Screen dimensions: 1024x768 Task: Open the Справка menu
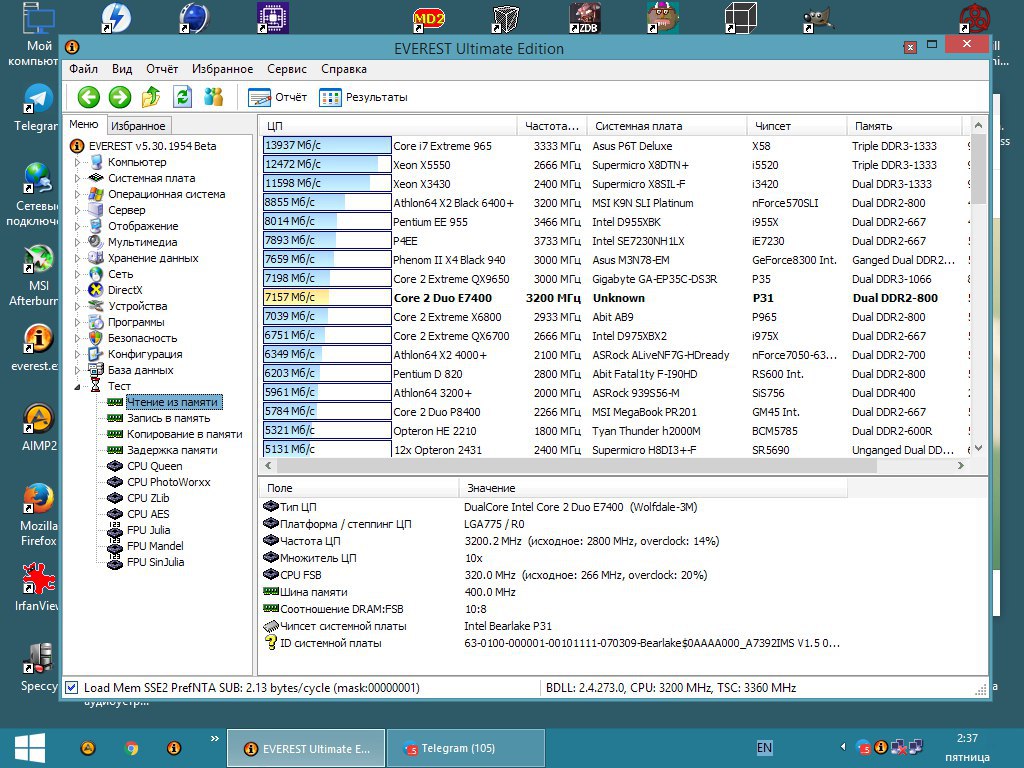pyautogui.click(x=344, y=69)
